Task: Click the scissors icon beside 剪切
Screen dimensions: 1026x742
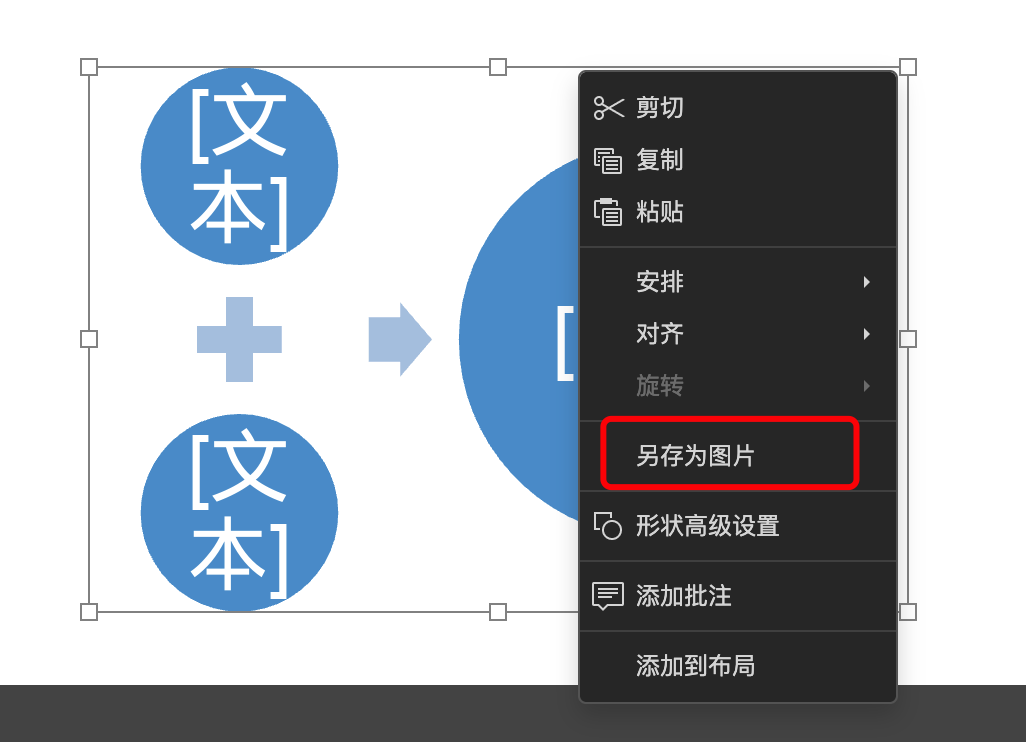Action: point(609,108)
